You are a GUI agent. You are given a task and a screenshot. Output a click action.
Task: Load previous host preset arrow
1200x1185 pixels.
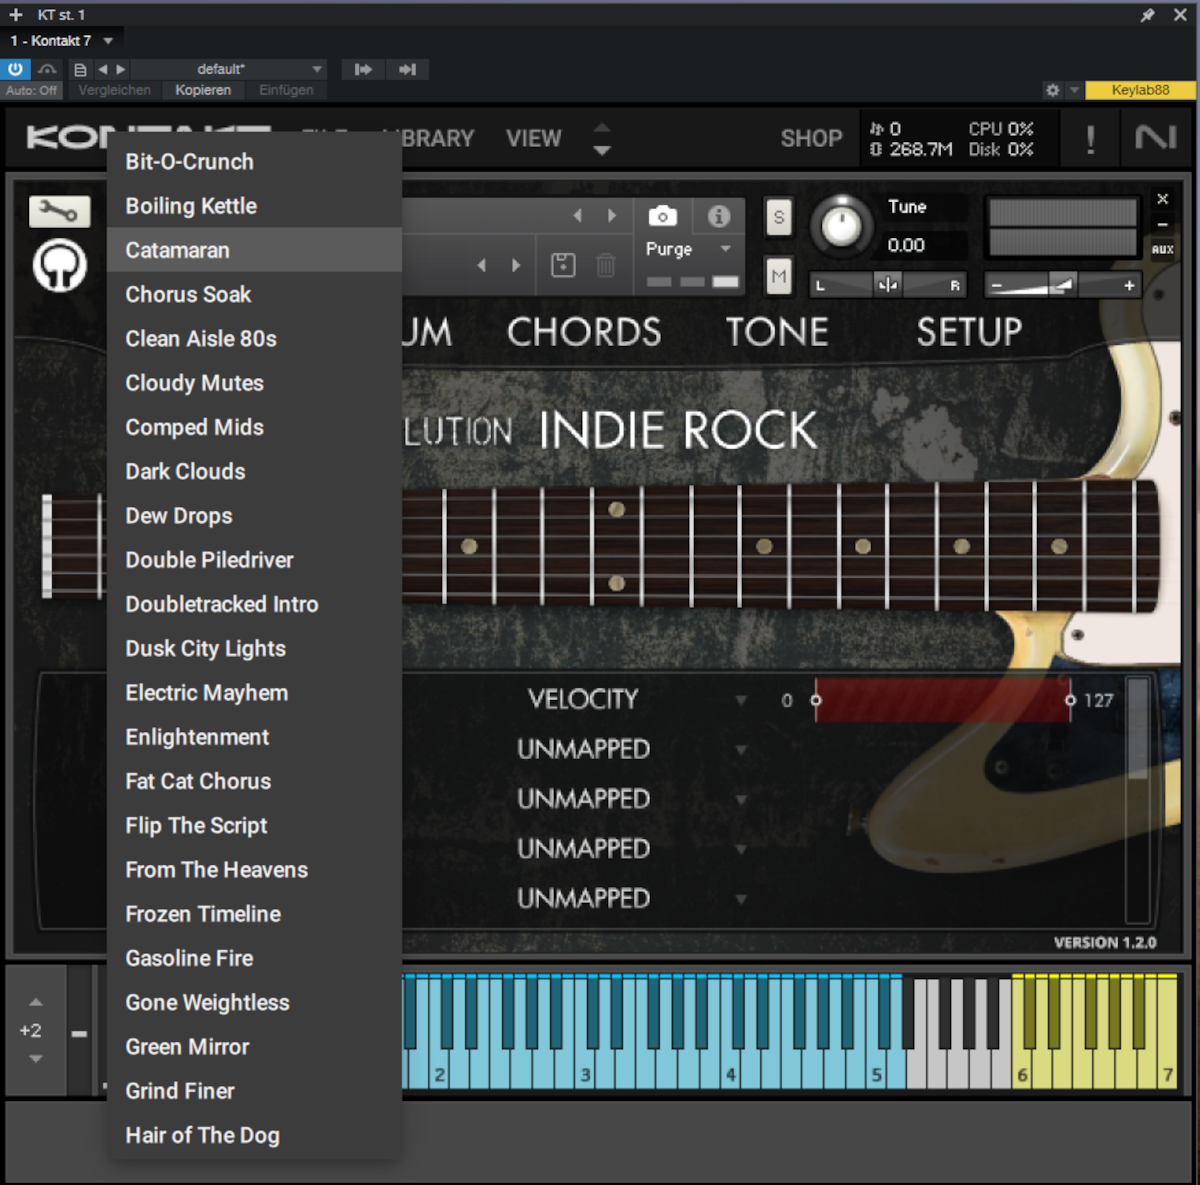point(102,69)
